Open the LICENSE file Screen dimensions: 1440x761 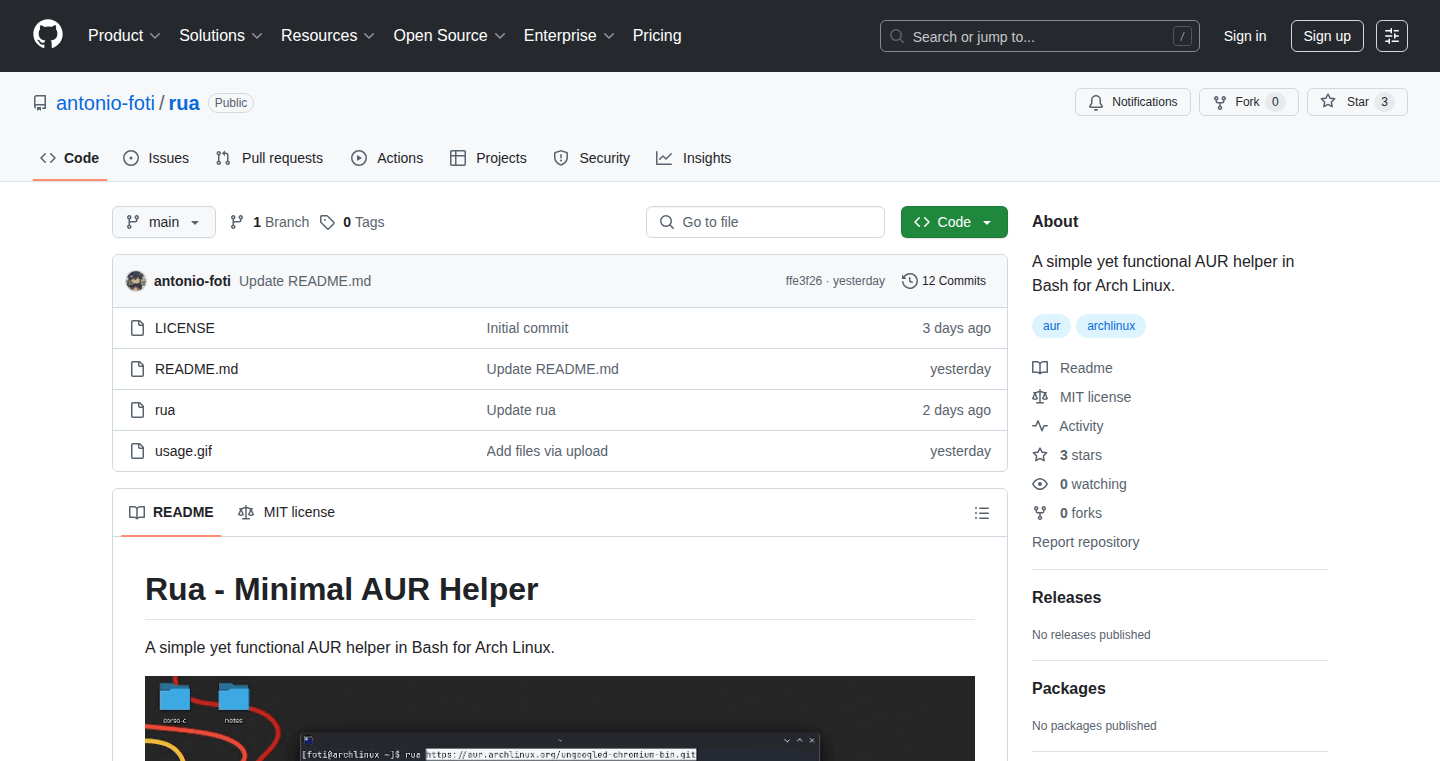tap(185, 328)
